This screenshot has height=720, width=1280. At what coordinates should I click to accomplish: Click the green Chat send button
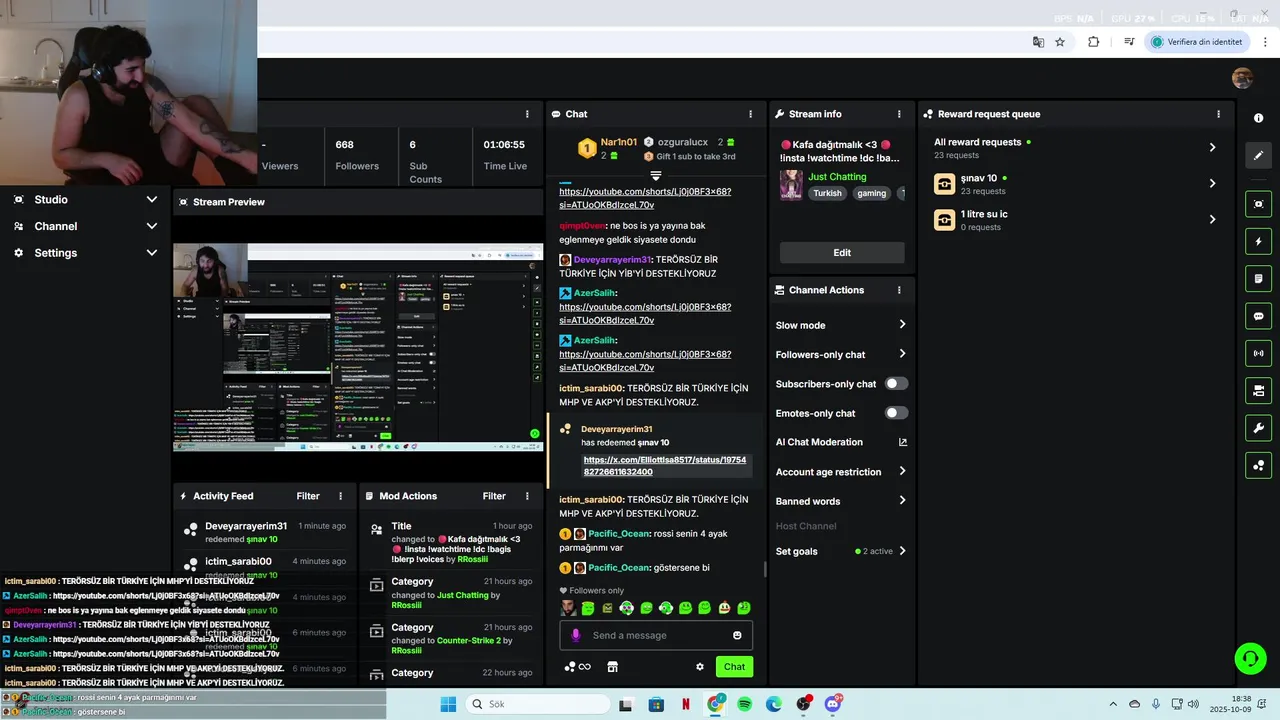[x=734, y=667]
